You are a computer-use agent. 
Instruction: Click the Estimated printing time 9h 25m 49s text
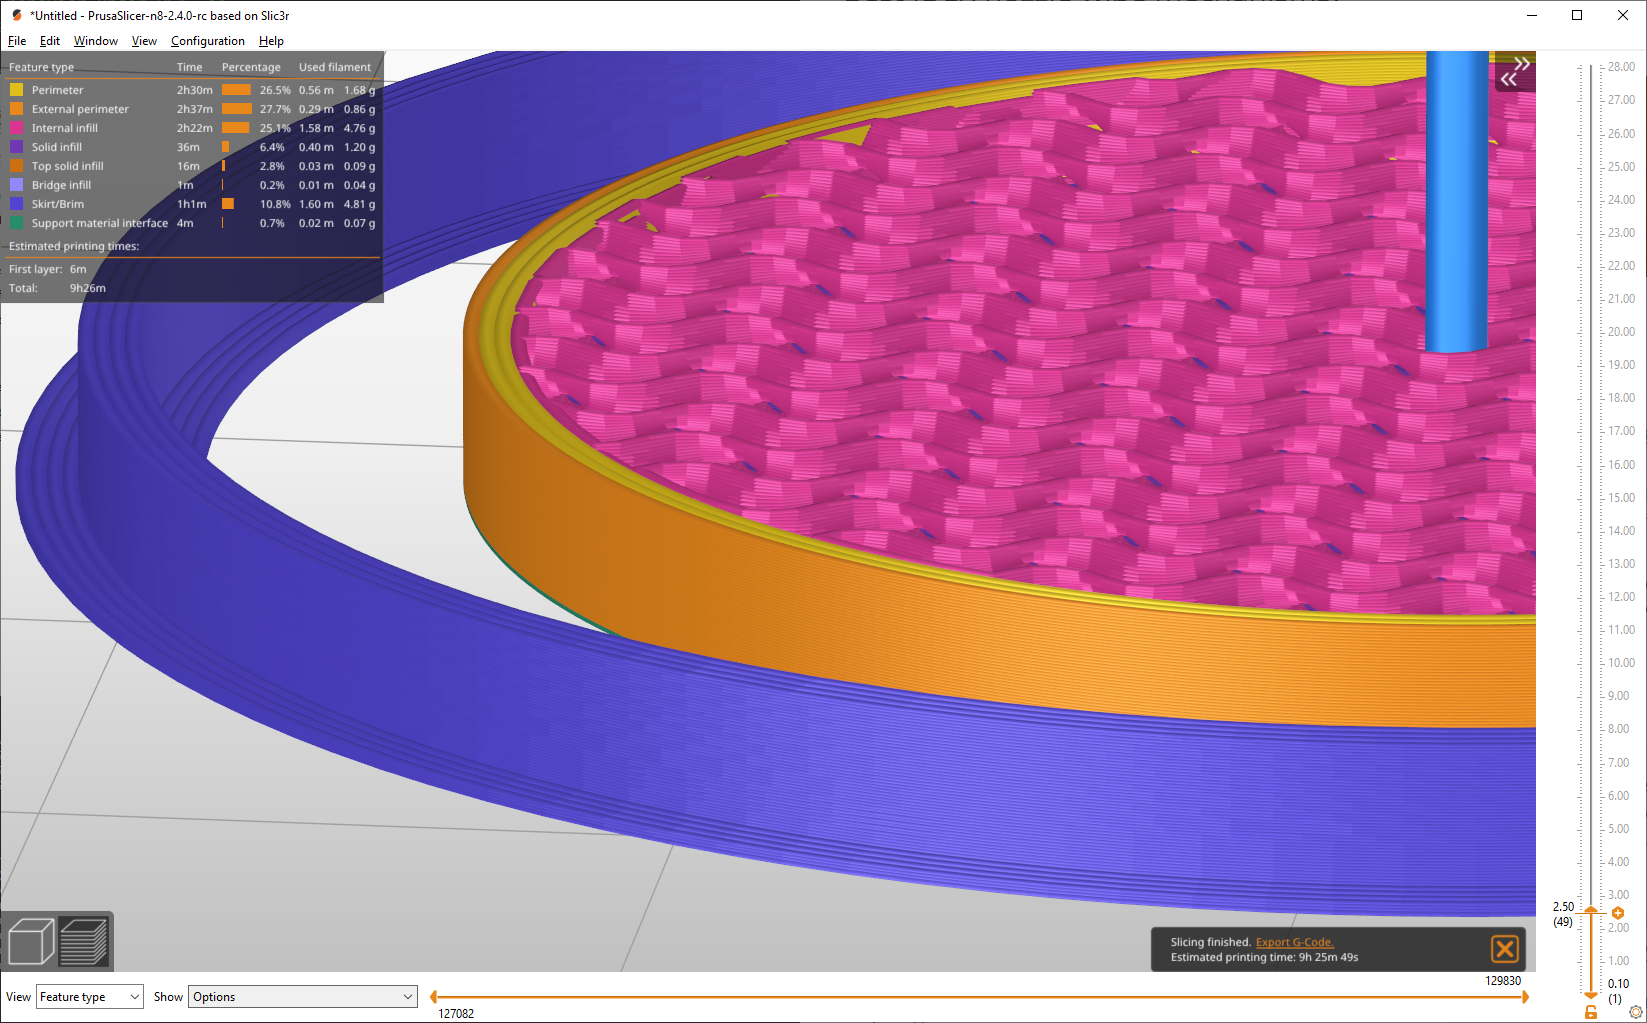[x=1264, y=957]
